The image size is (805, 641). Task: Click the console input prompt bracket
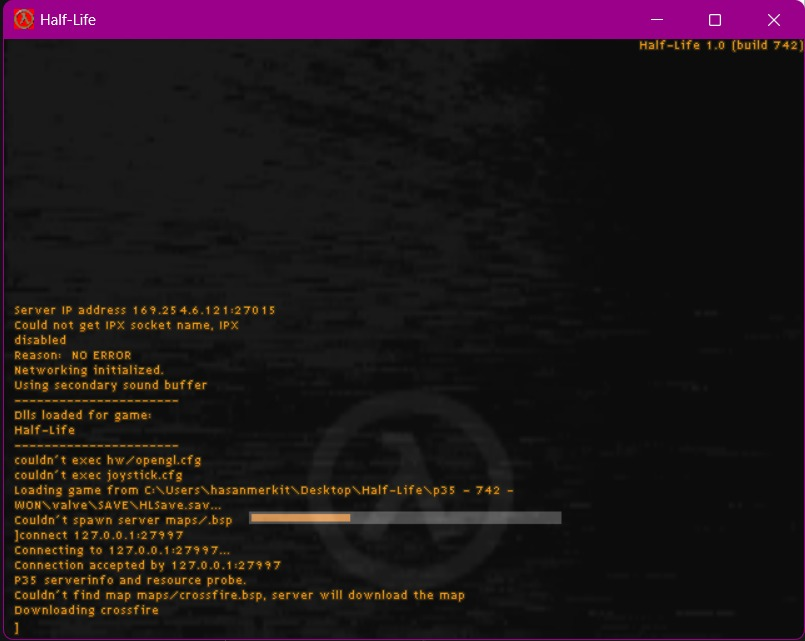pyautogui.click(x=16, y=627)
